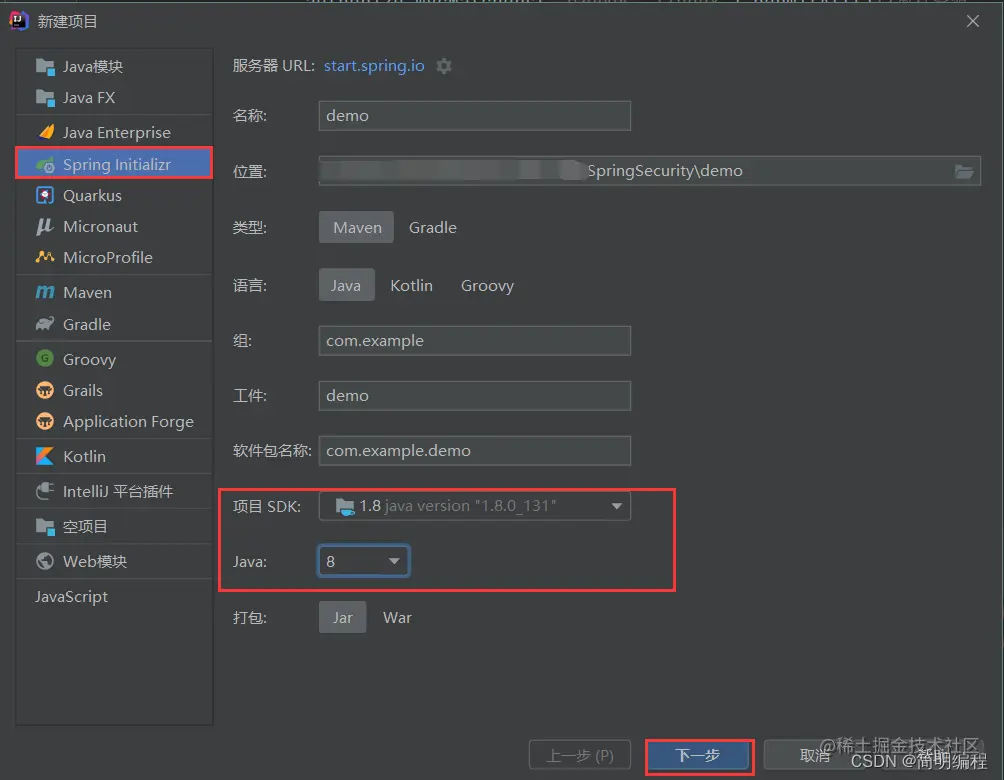Focus the 名称 field containing demo

click(x=474, y=116)
